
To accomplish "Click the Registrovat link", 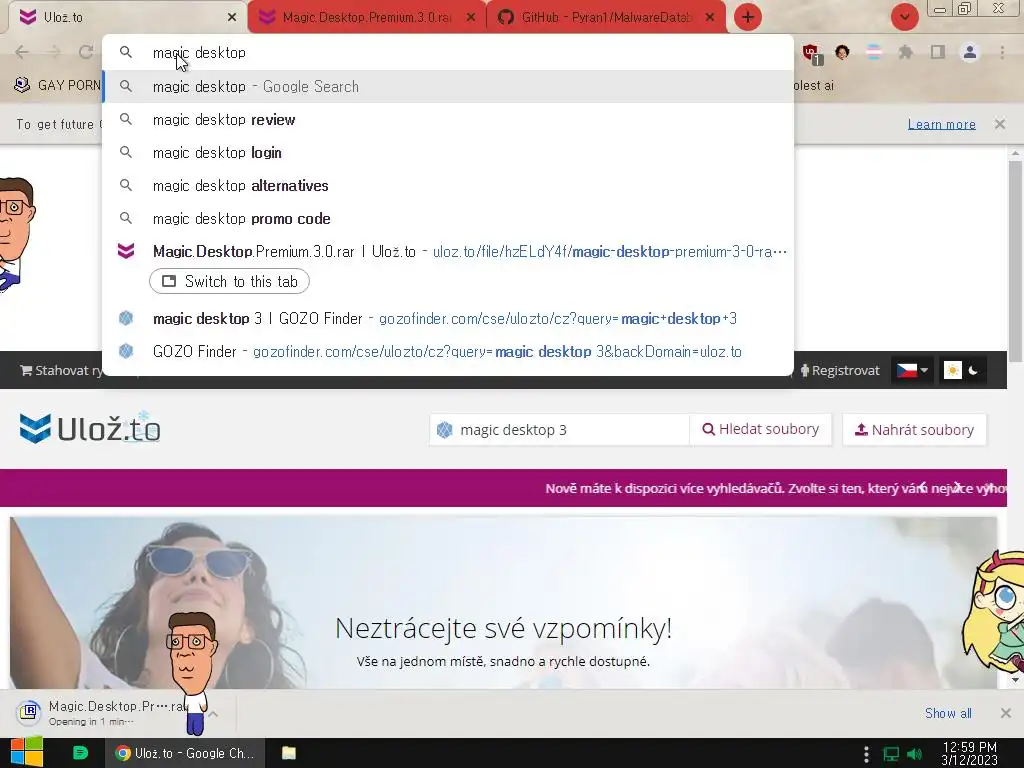I will tap(840, 370).
